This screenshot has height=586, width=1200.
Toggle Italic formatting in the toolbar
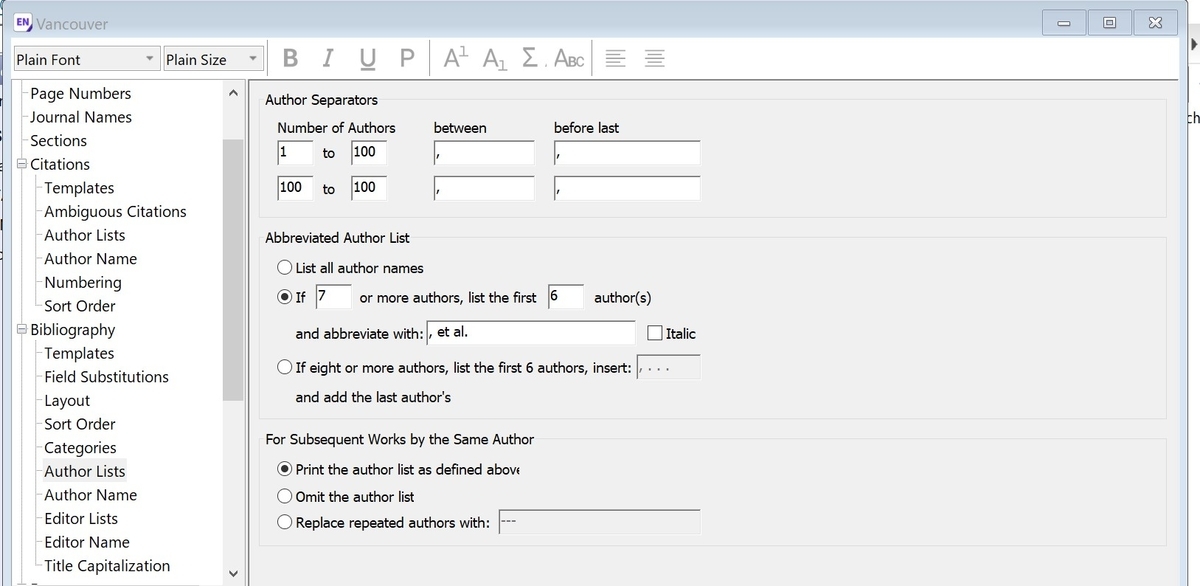pyautogui.click(x=328, y=59)
